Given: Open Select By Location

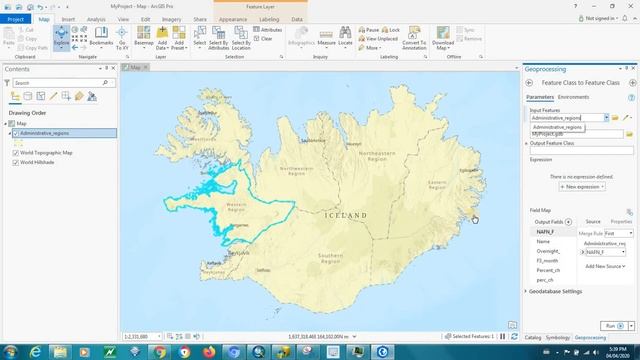Looking at the screenshot, I should tap(241, 38).
